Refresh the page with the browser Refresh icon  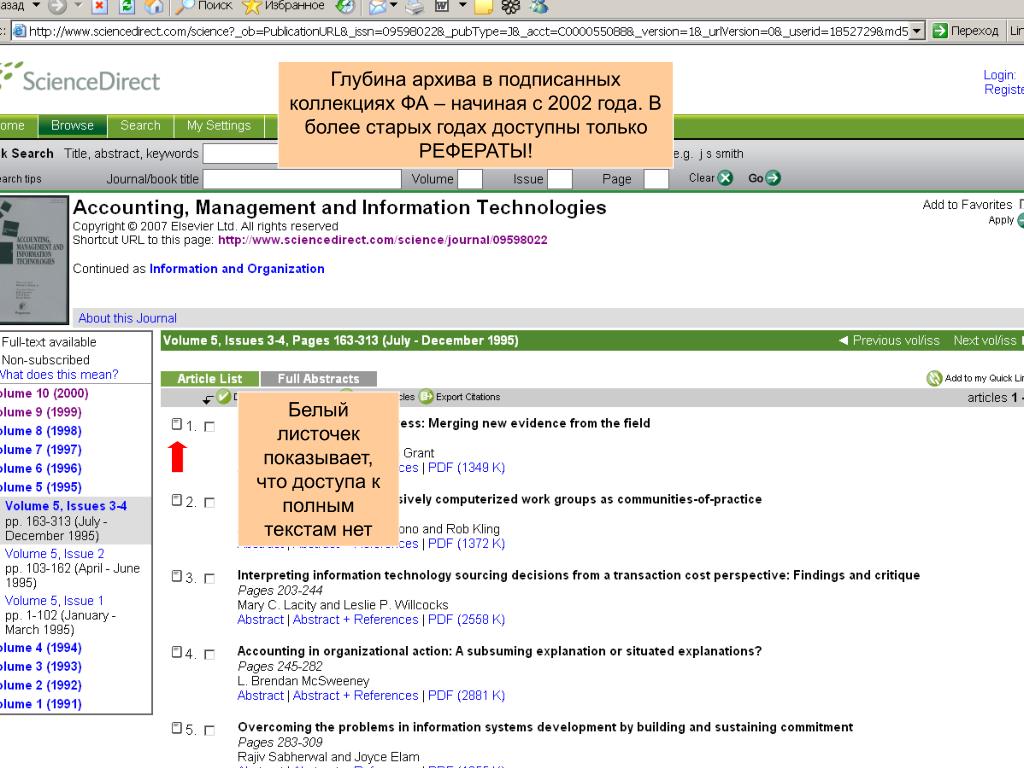click(127, 7)
